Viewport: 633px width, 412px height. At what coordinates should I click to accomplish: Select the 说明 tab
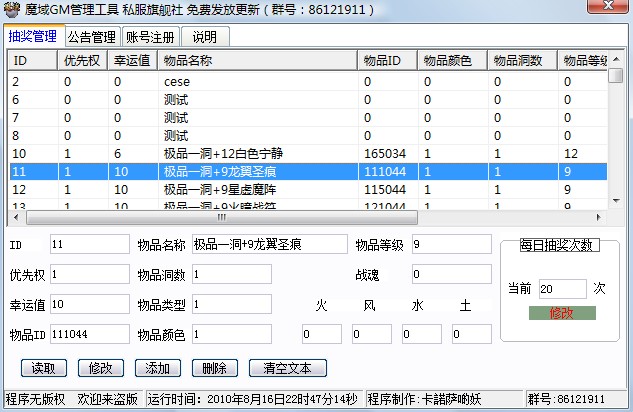[204, 38]
